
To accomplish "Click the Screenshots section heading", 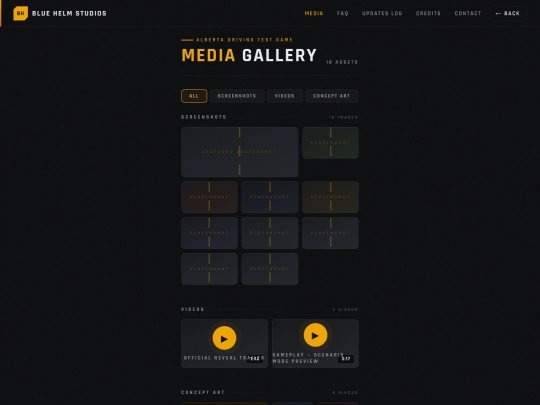I will pyautogui.click(x=204, y=117).
